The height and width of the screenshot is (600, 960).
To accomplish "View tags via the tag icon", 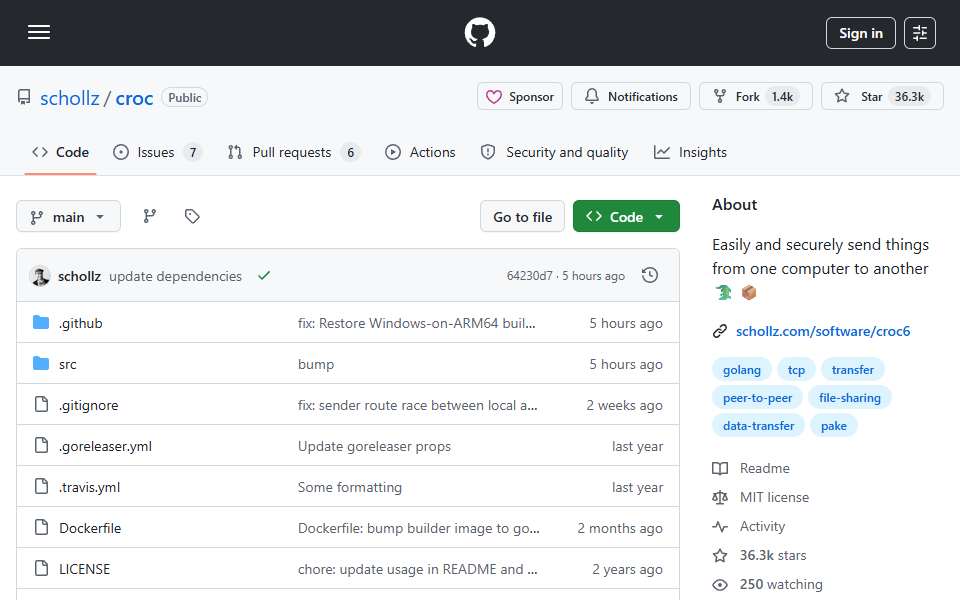I will click(x=192, y=216).
